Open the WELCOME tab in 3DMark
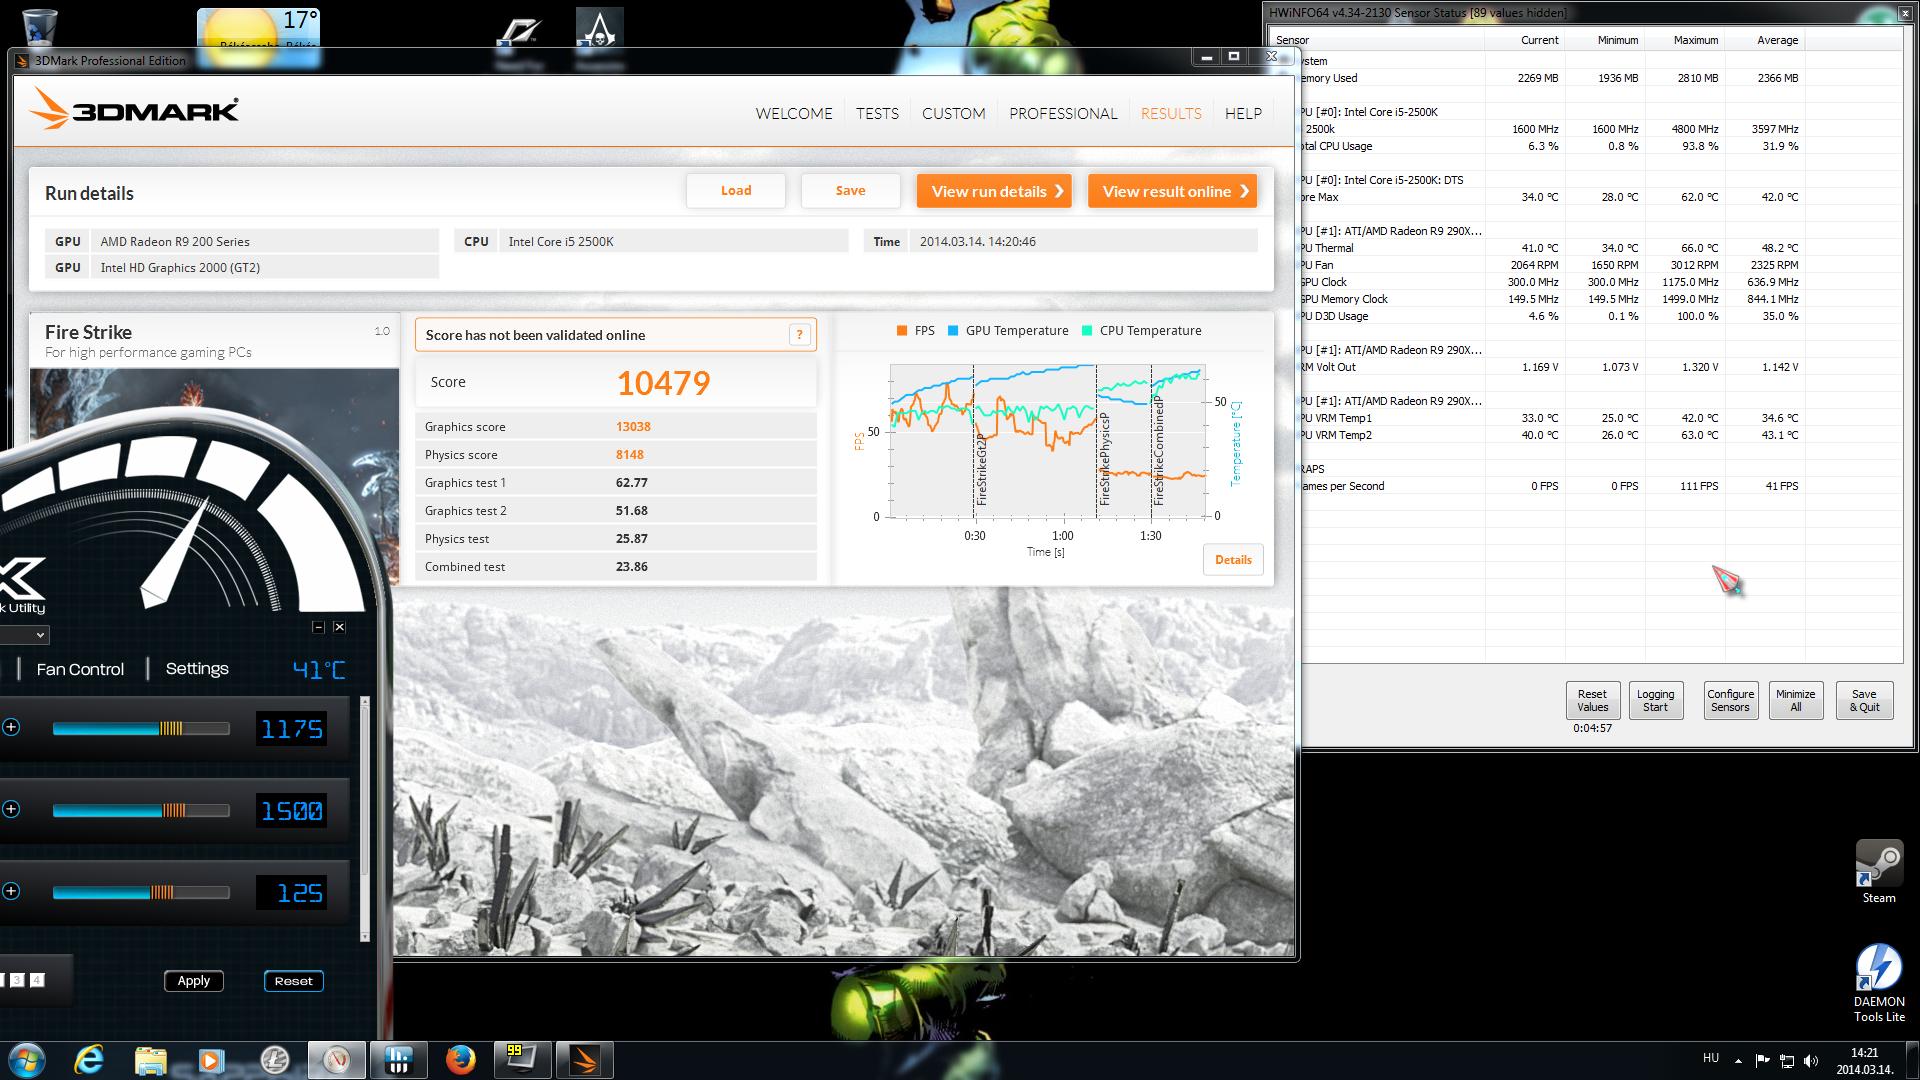The image size is (1920, 1080). [x=794, y=113]
